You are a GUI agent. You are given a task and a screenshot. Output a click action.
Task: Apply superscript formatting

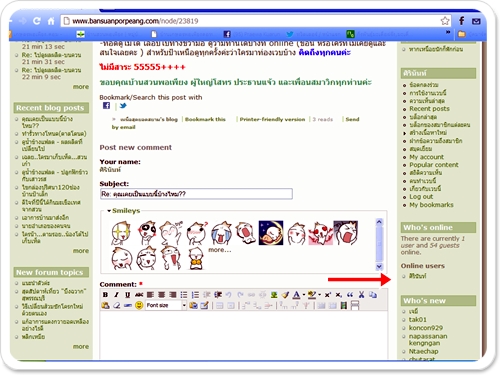(328, 295)
